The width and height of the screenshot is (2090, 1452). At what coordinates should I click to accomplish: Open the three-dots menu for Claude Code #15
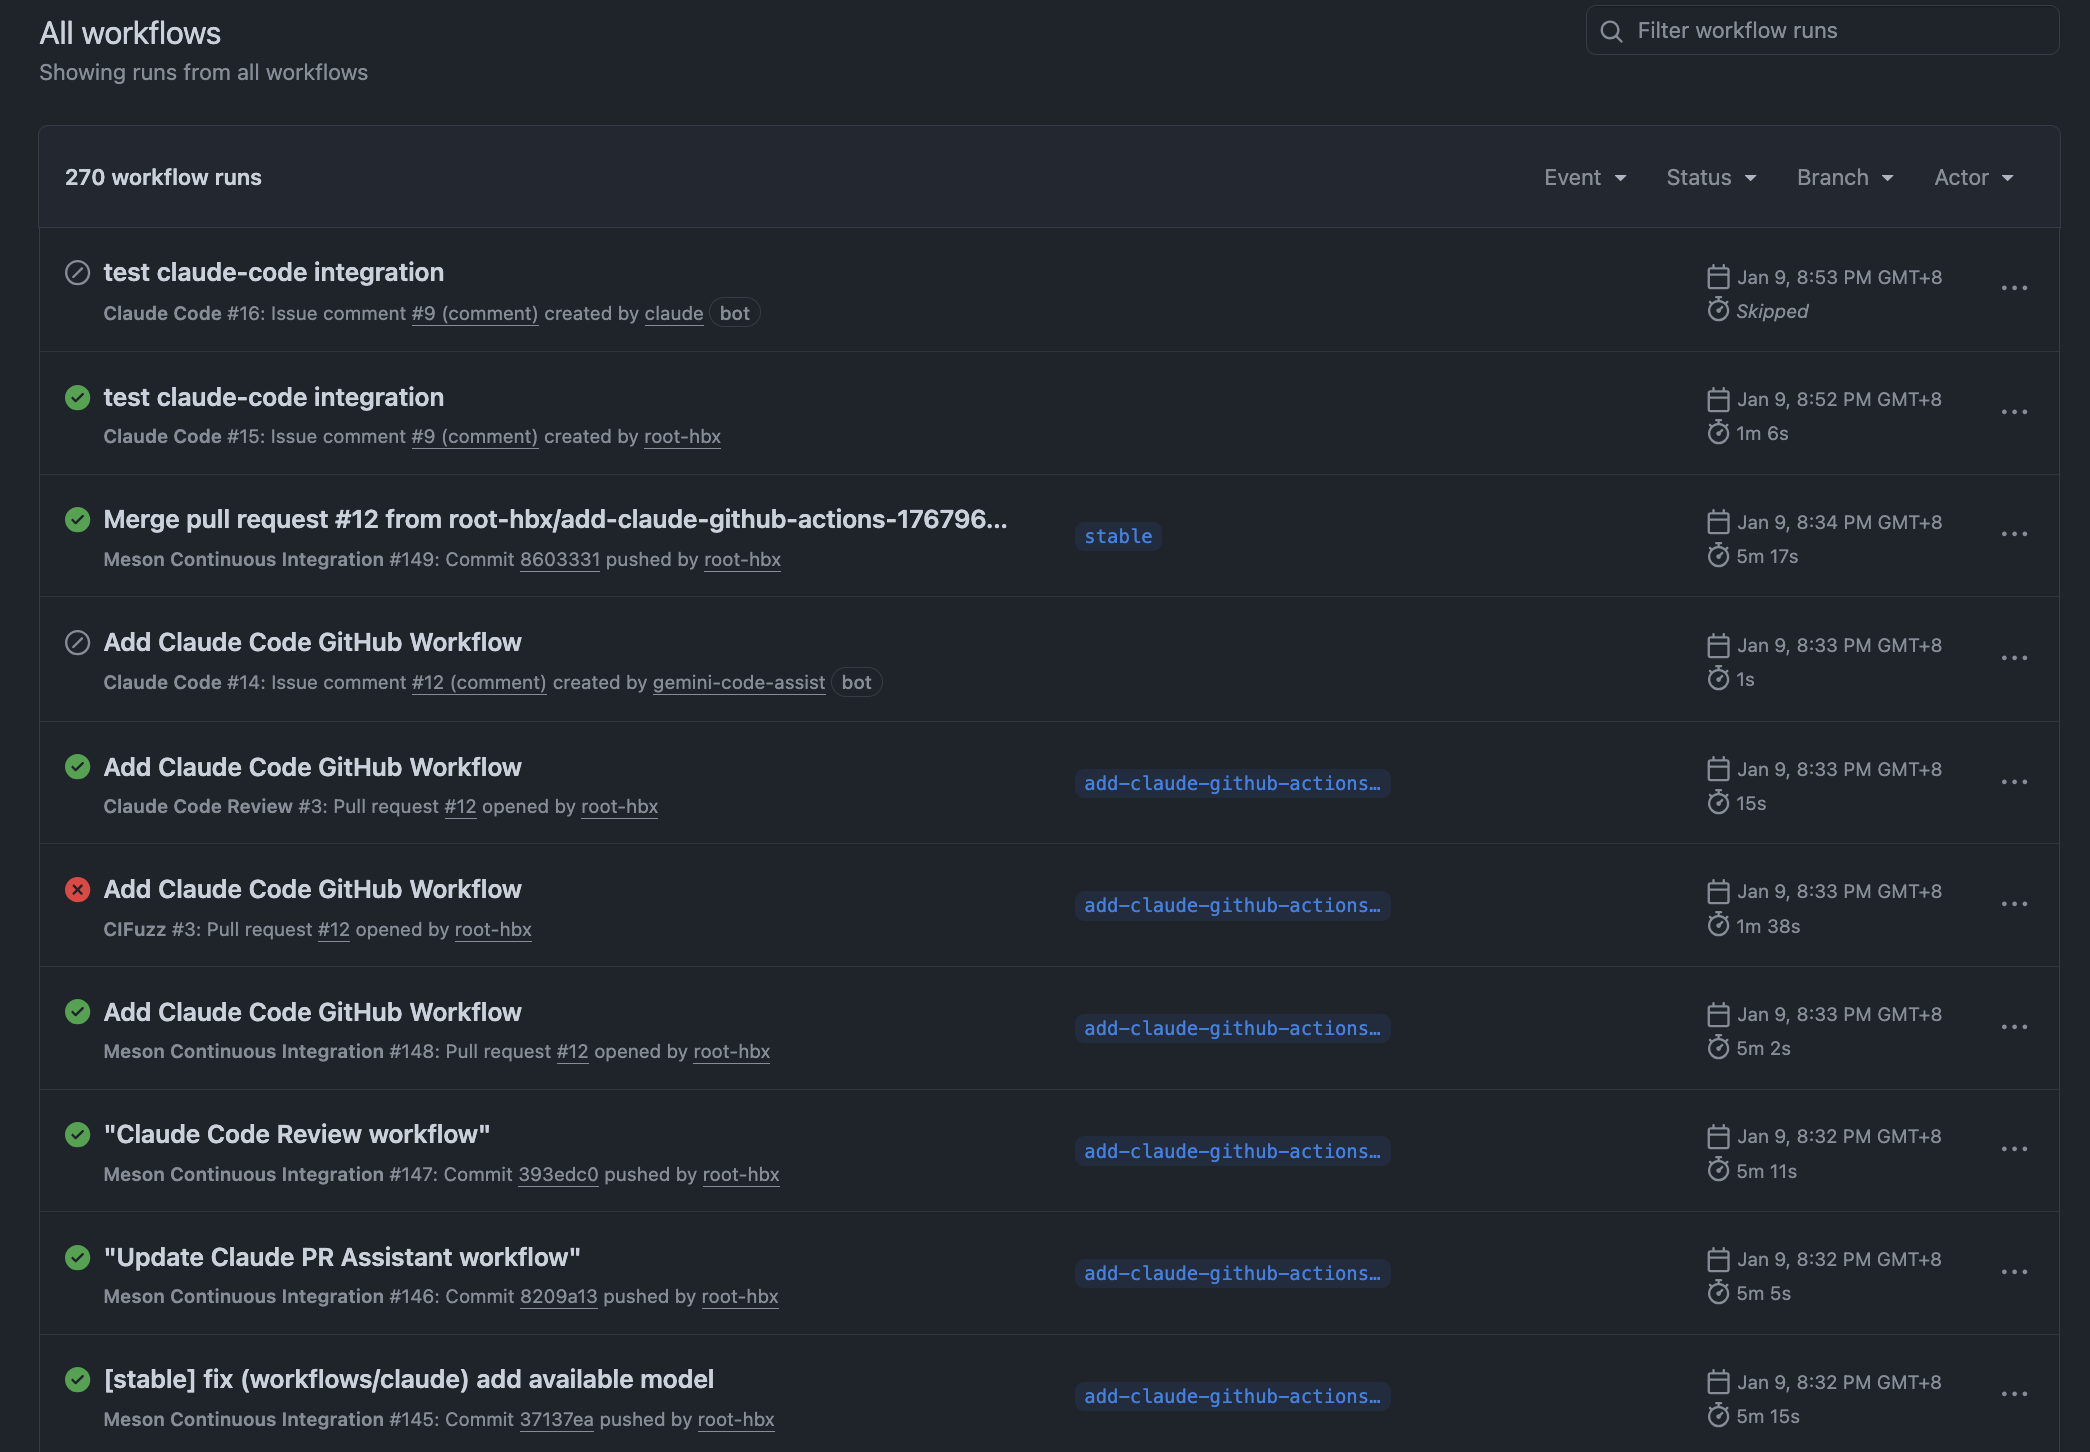(2014, 412)
